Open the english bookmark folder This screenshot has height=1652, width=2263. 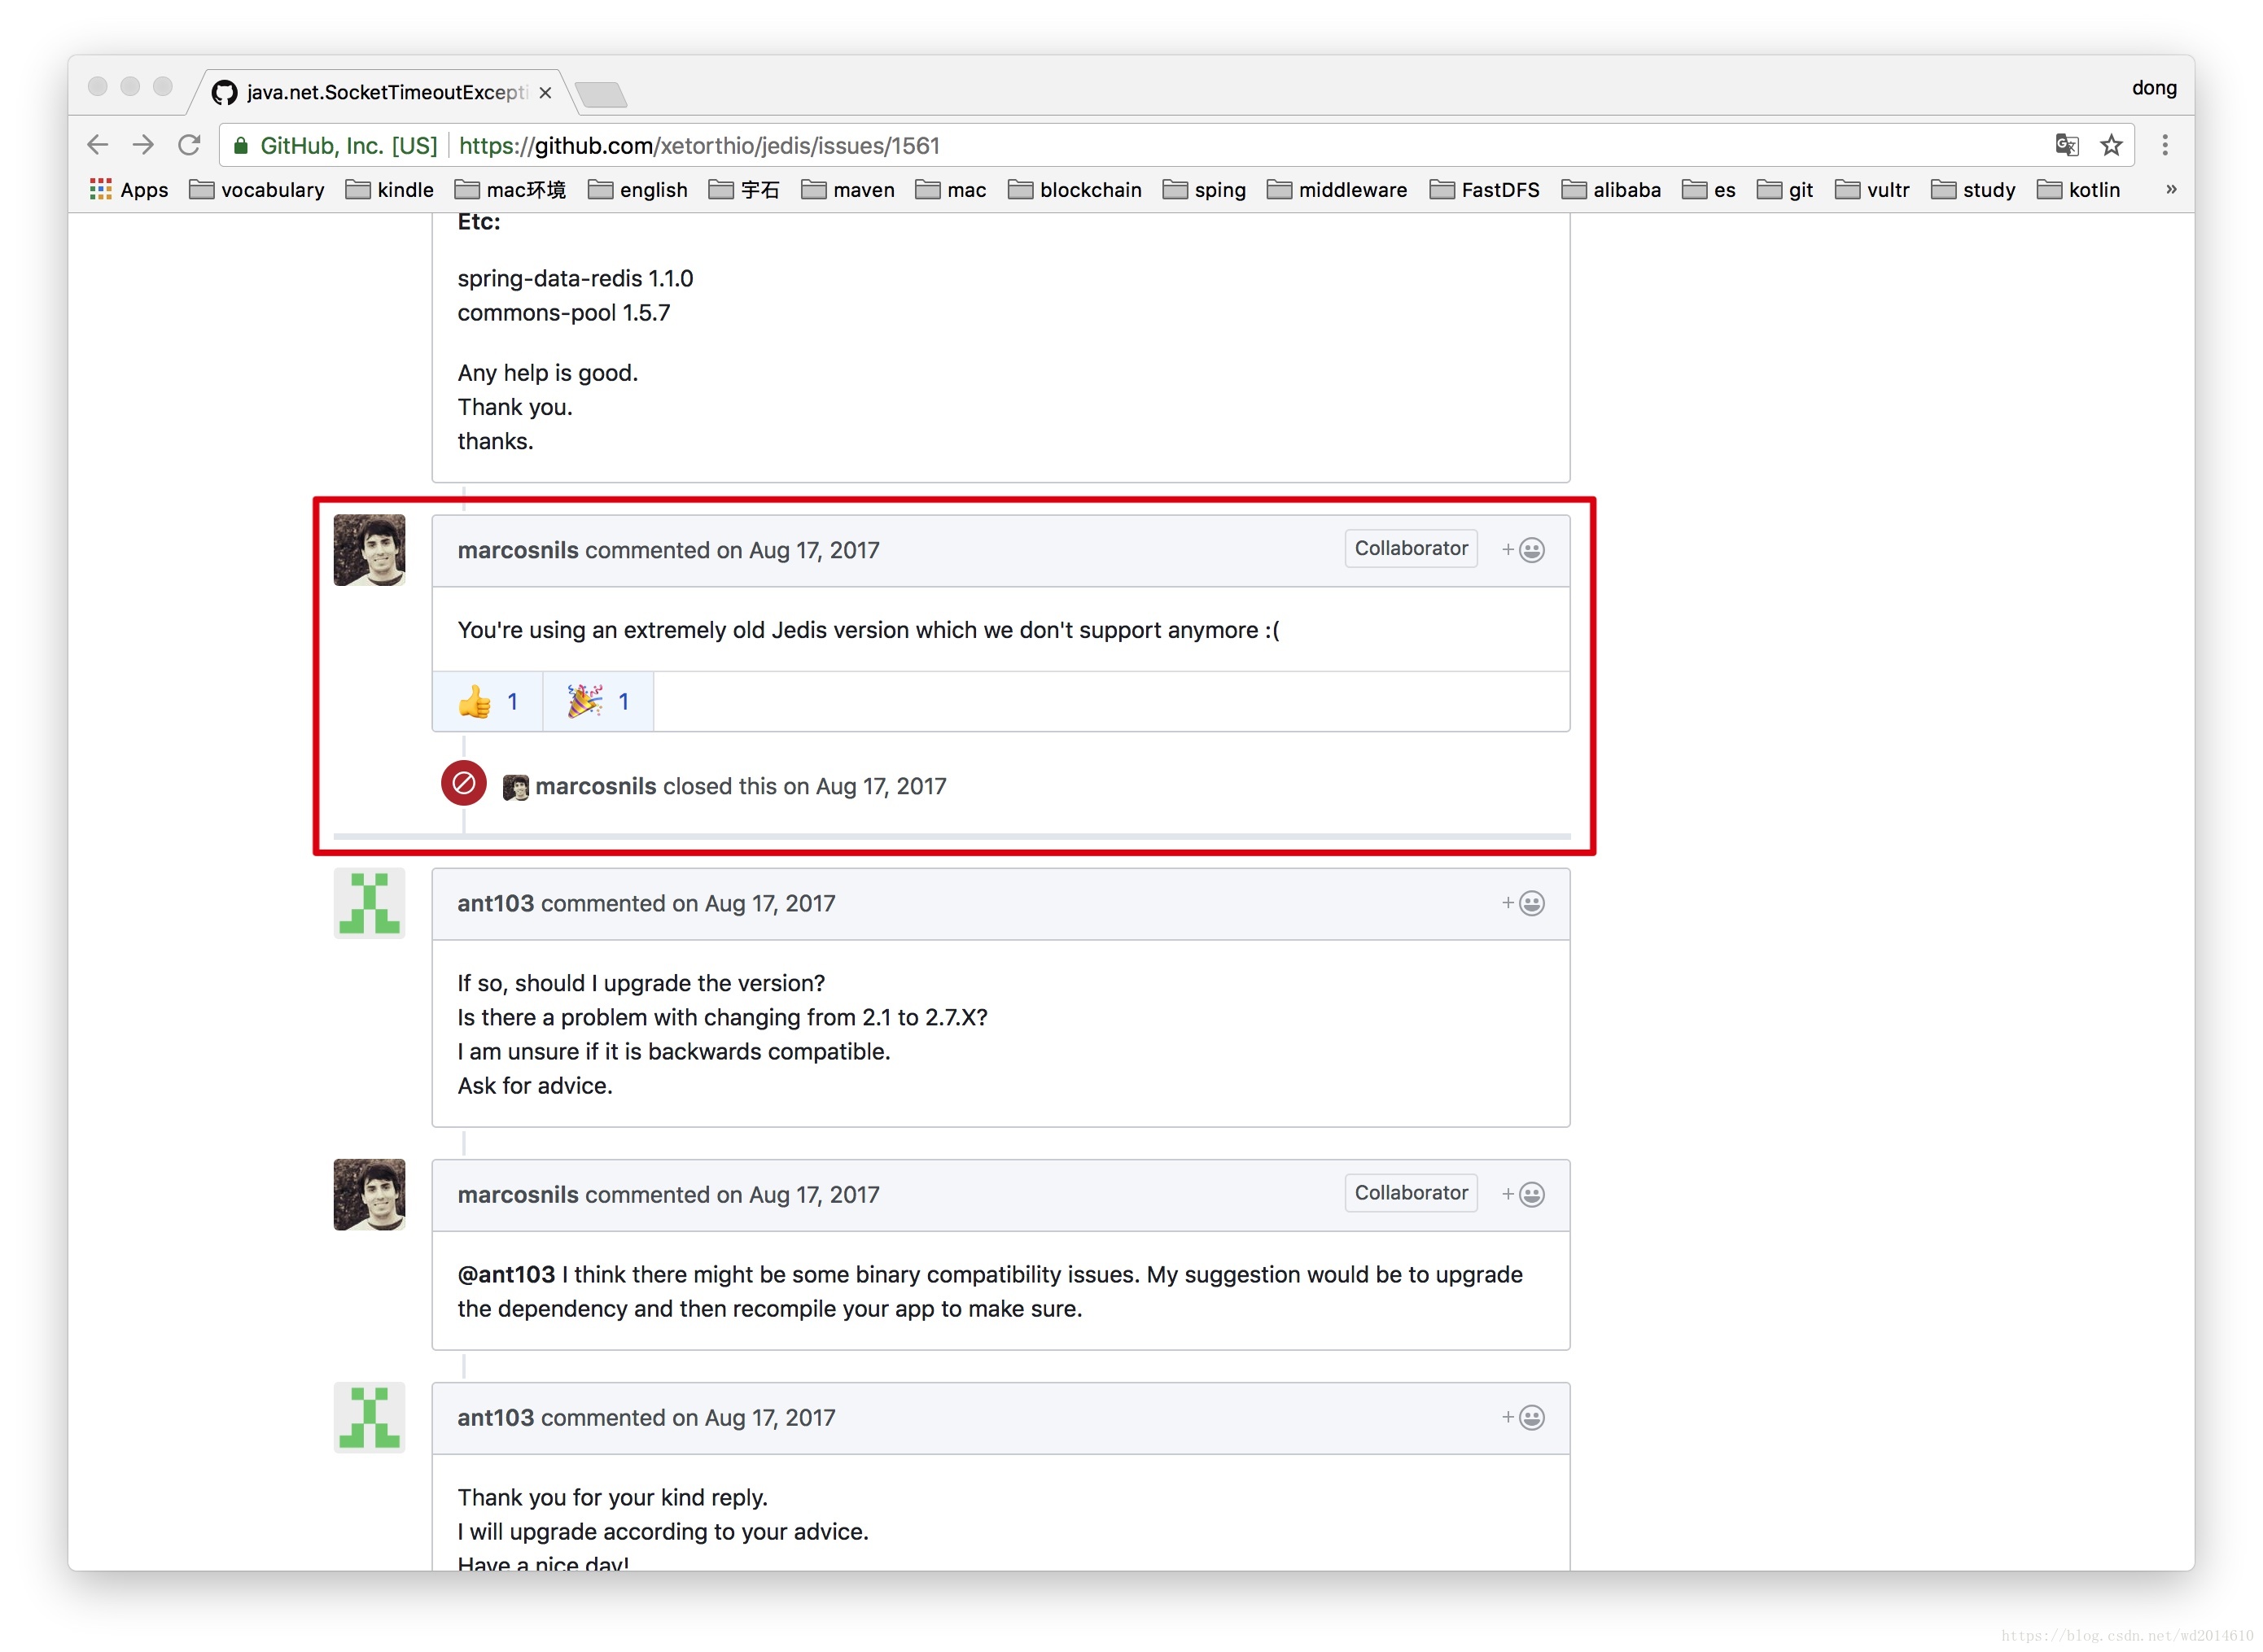pos(638,190)
